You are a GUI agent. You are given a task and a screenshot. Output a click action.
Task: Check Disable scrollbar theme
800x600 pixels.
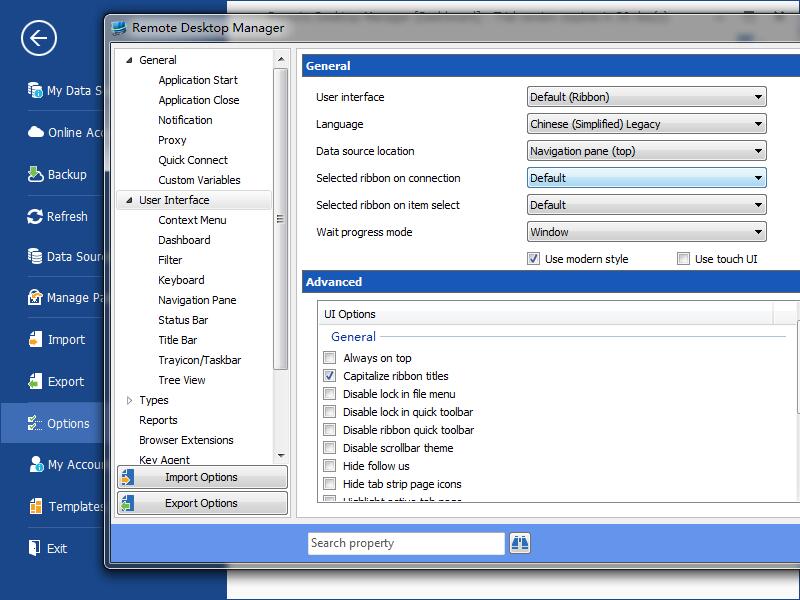(330, 448)
